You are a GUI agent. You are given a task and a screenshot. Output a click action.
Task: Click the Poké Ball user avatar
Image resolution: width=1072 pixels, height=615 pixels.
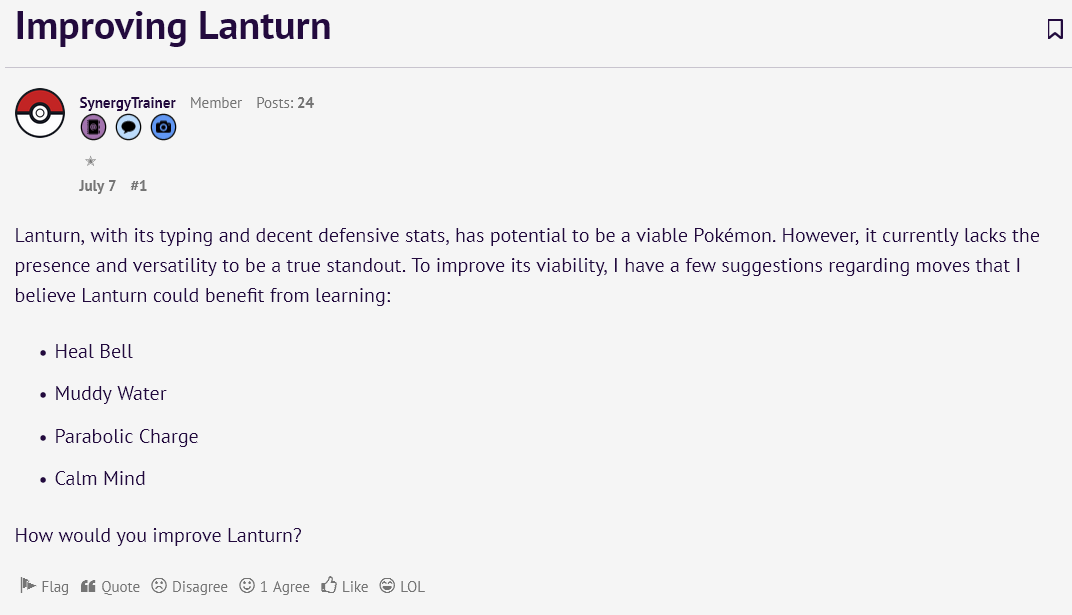click(40, 113)
